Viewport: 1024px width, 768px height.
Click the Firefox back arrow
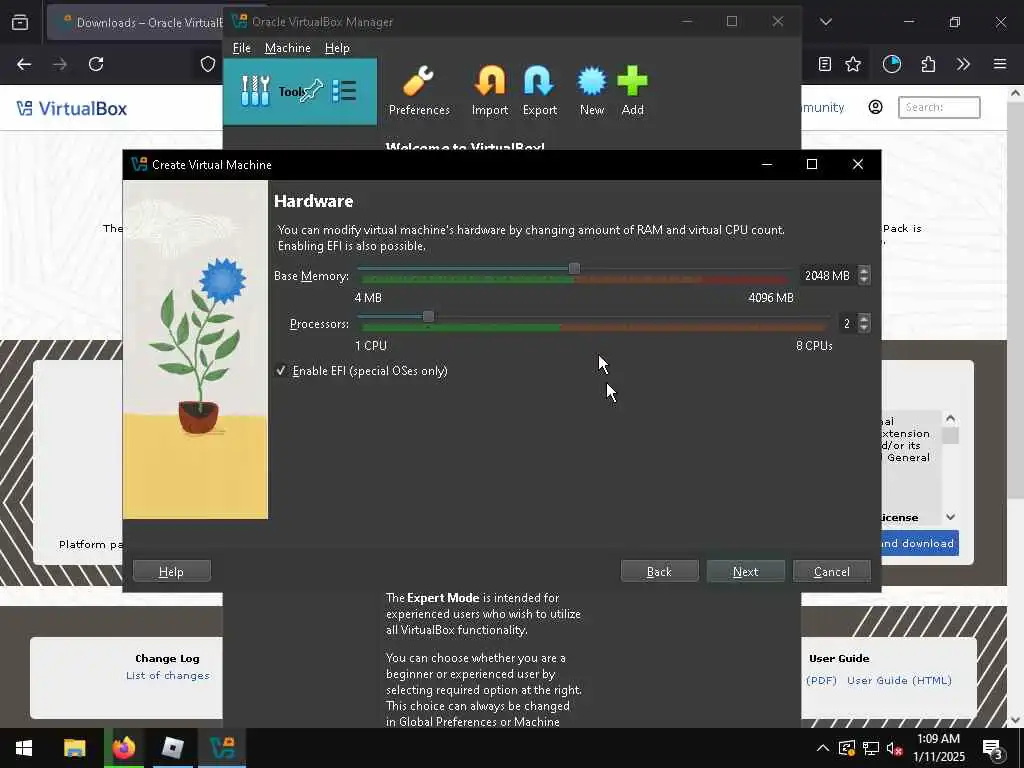(x=24, y=64)
